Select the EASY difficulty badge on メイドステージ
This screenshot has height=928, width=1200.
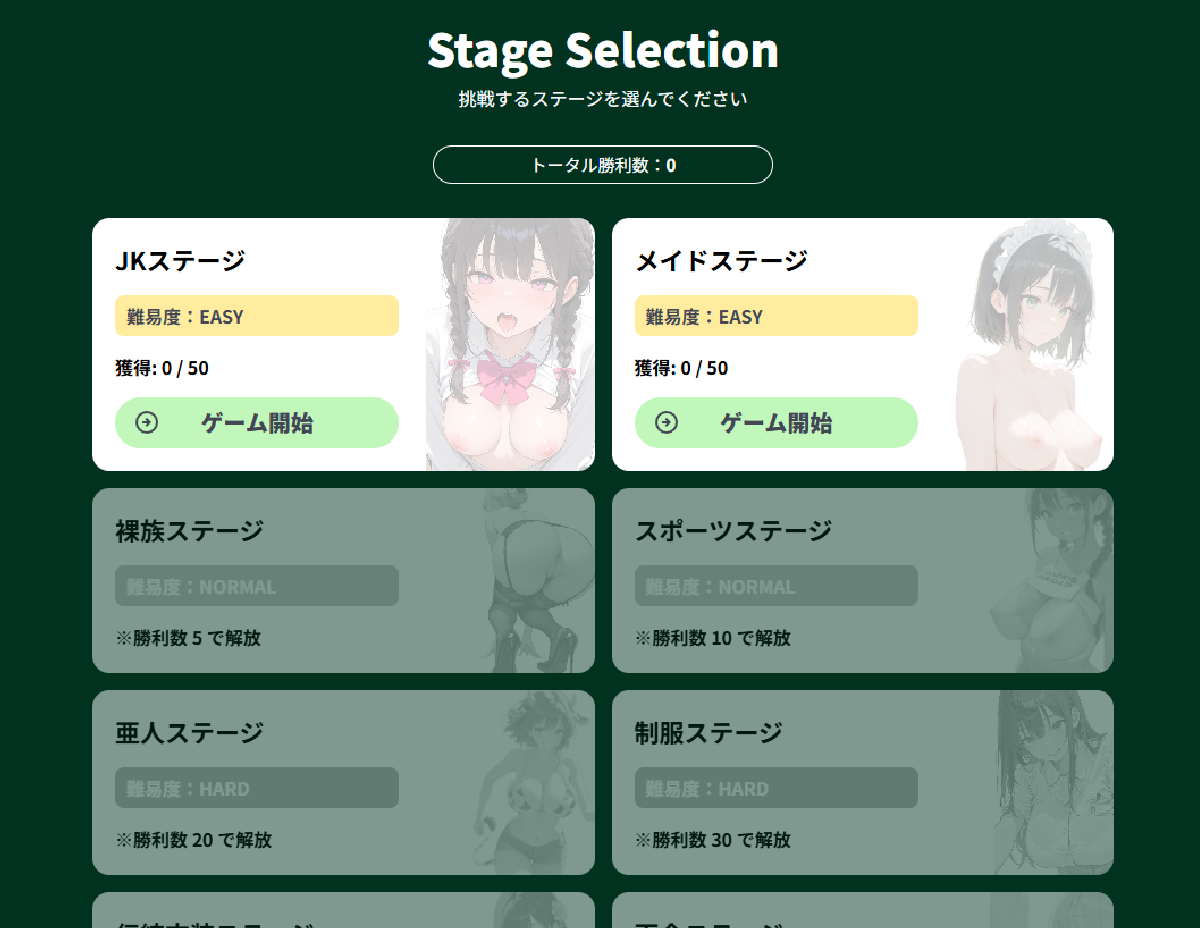pyautogui.click(x=776, y=316)
